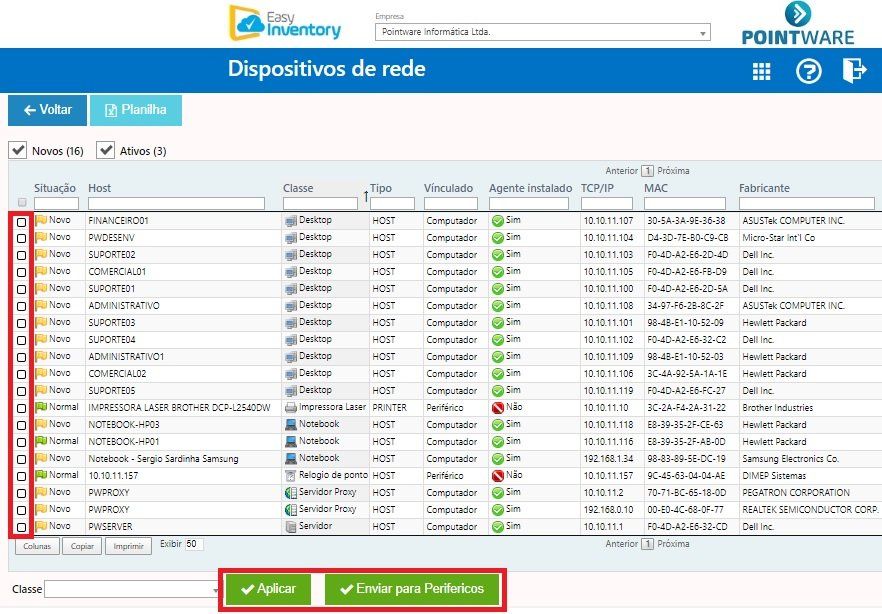Sort by the Situação column header
Screen dimensions: 882x614
(55, 188)
